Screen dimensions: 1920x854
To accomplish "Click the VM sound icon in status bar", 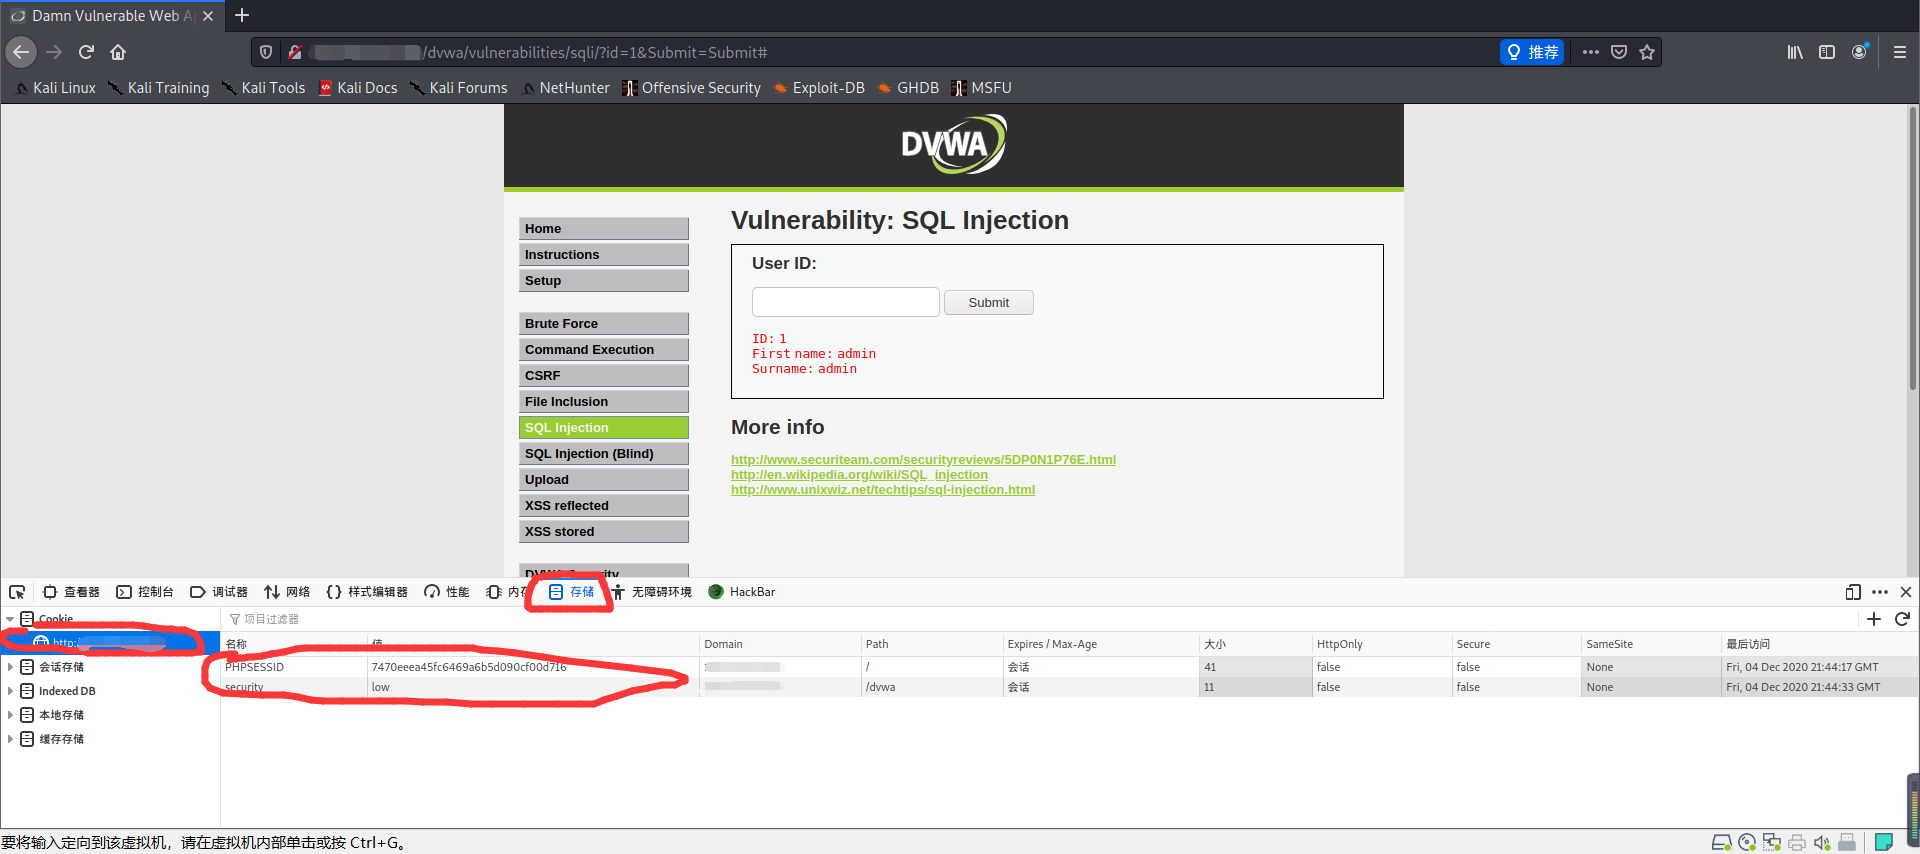I will (x=1822, y=842).
